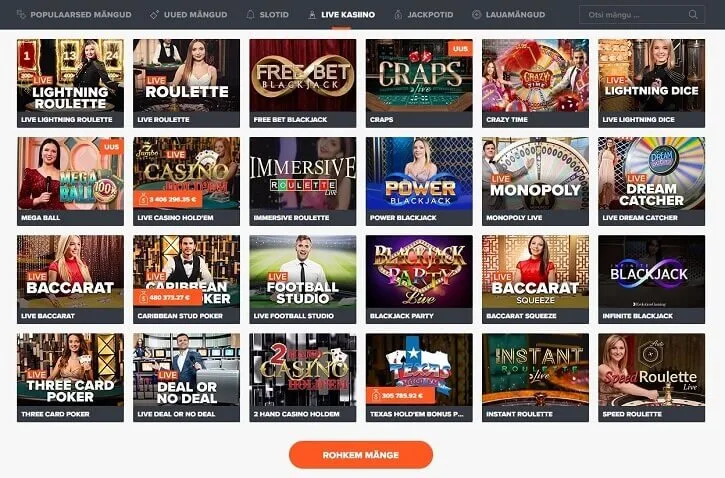Click the Rohkem Mänge button
Image resolution: width=725 pixels, height=478 pixels.
point(361,455)
